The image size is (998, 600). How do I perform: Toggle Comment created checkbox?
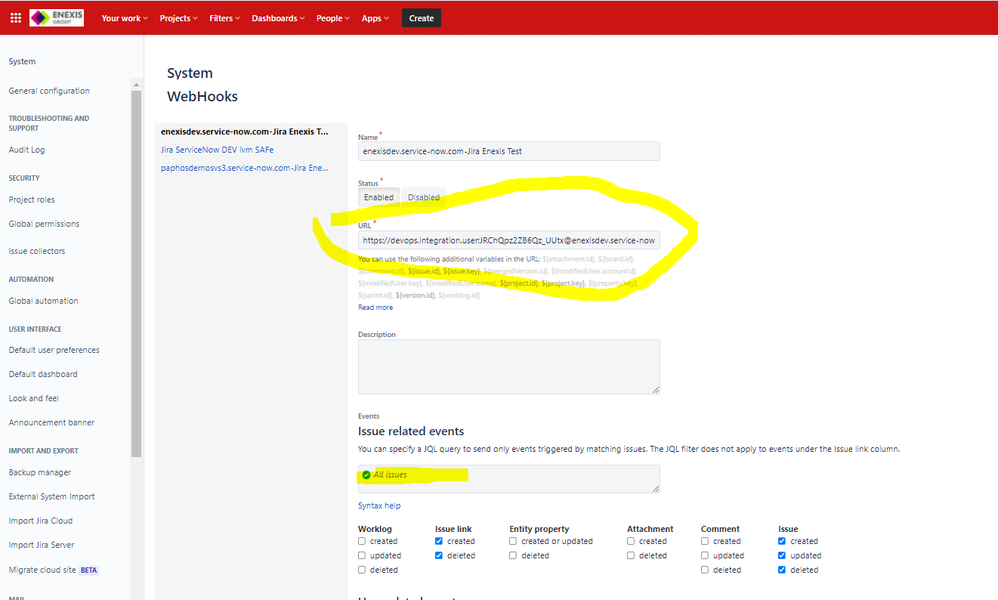[705, 541]
